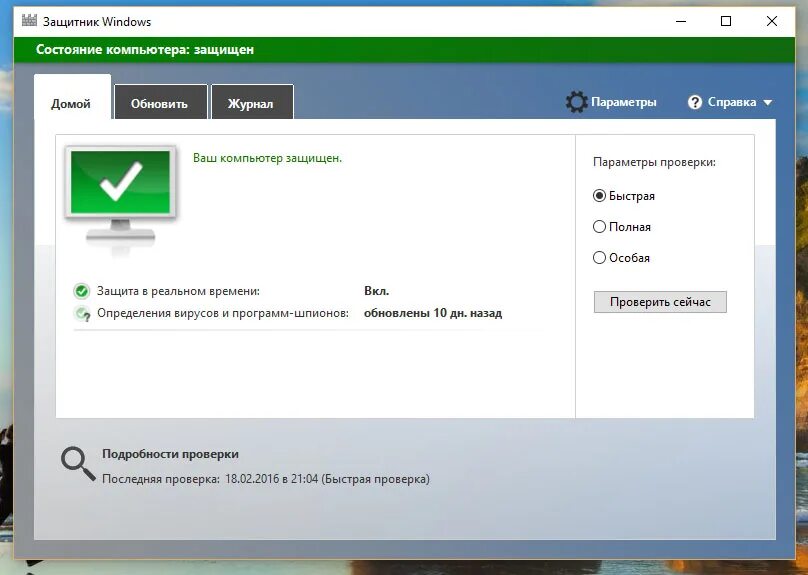Click last scan date '18.02.2016 в 21:04'
Viewport: 808px width, 575px height.
point(272,479)
